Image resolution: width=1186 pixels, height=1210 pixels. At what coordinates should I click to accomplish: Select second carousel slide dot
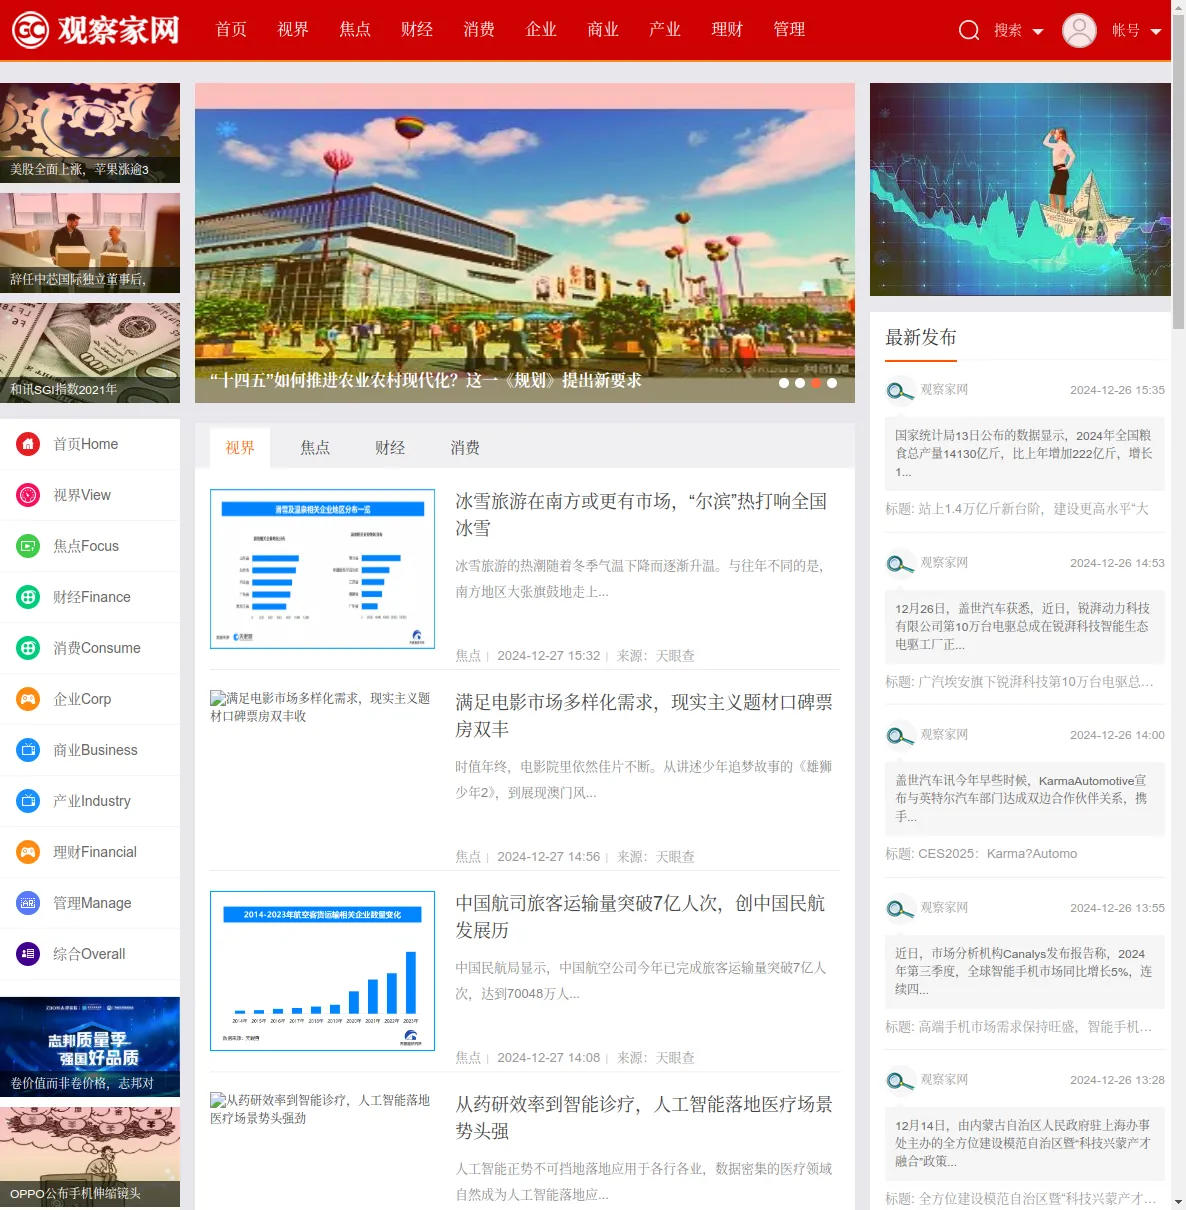click(x=800, y=383)
